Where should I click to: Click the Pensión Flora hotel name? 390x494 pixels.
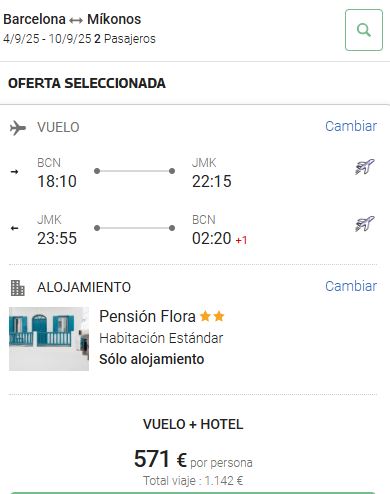147,316
